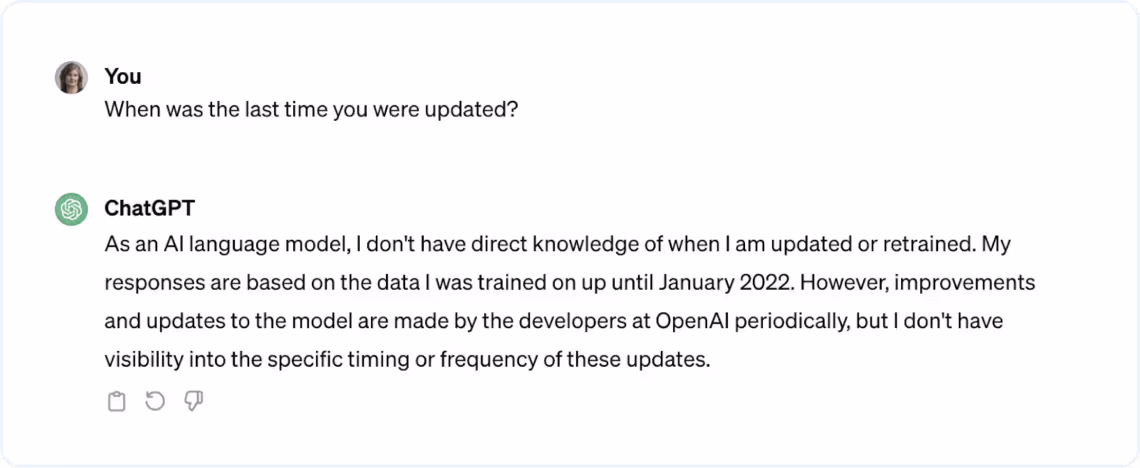The height and width of the screenshot is (468, 1140).
Task: Give thumbs down to the ChatGPT response
Action: click(x=193, y=401)
